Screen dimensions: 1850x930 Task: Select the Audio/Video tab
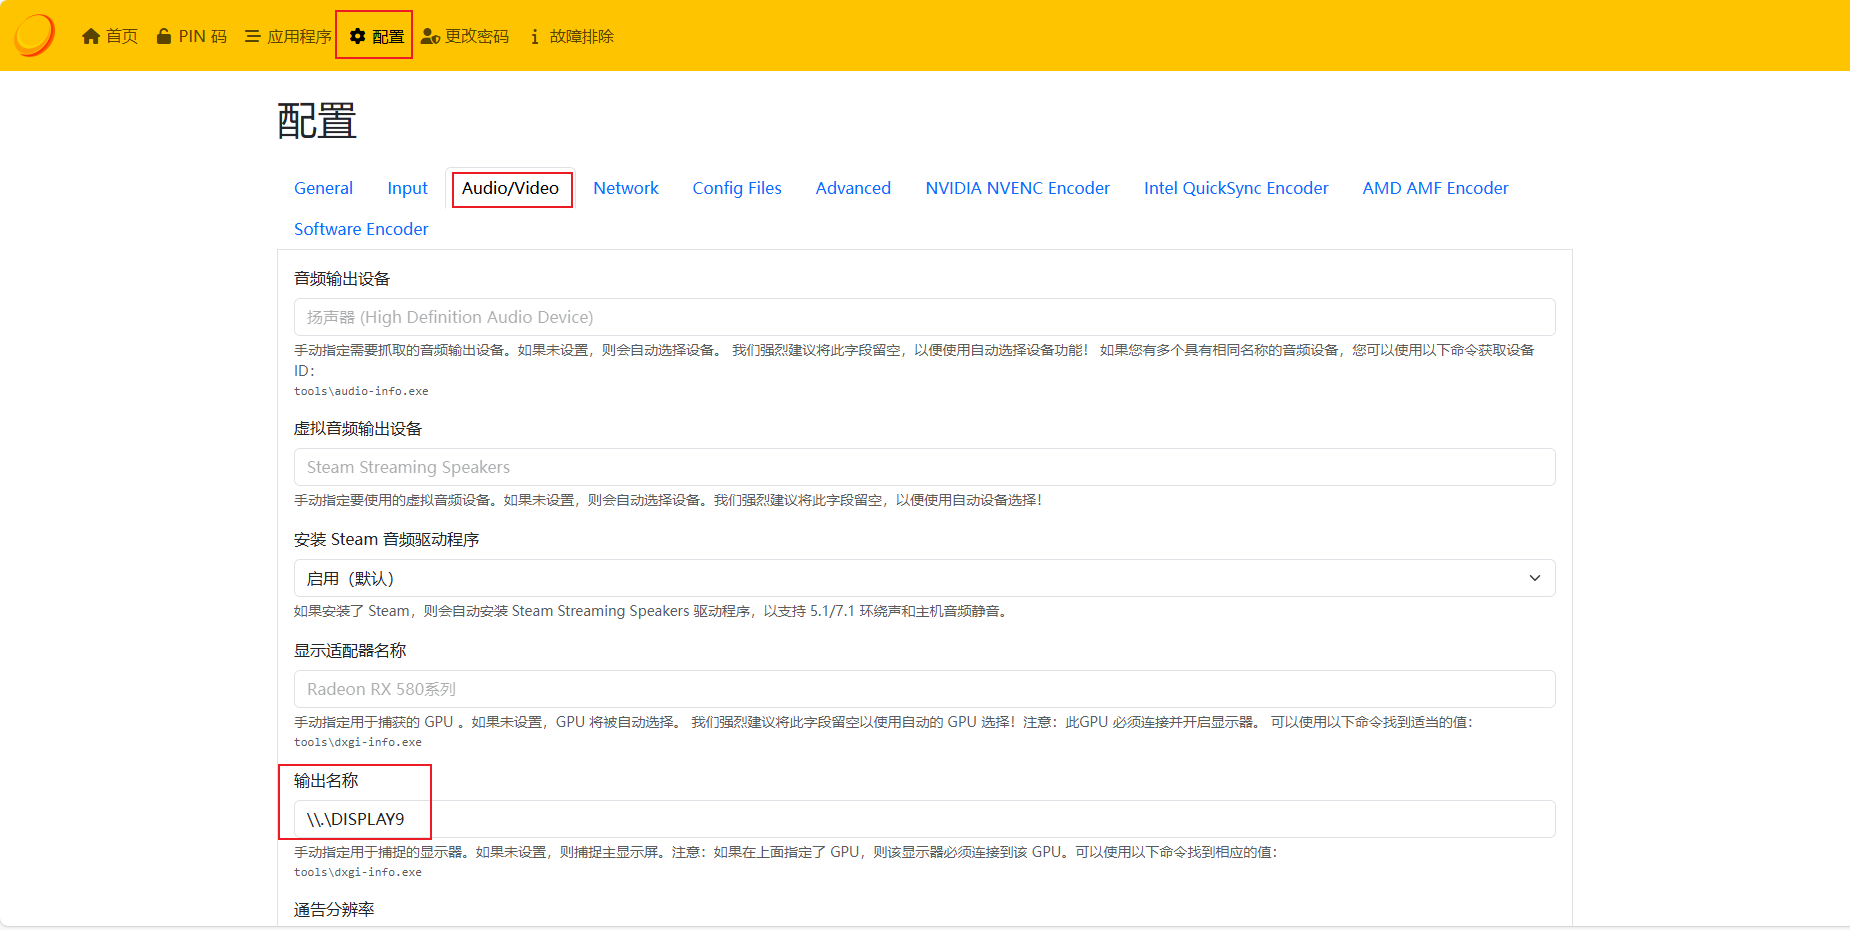(x=510, y=188)
